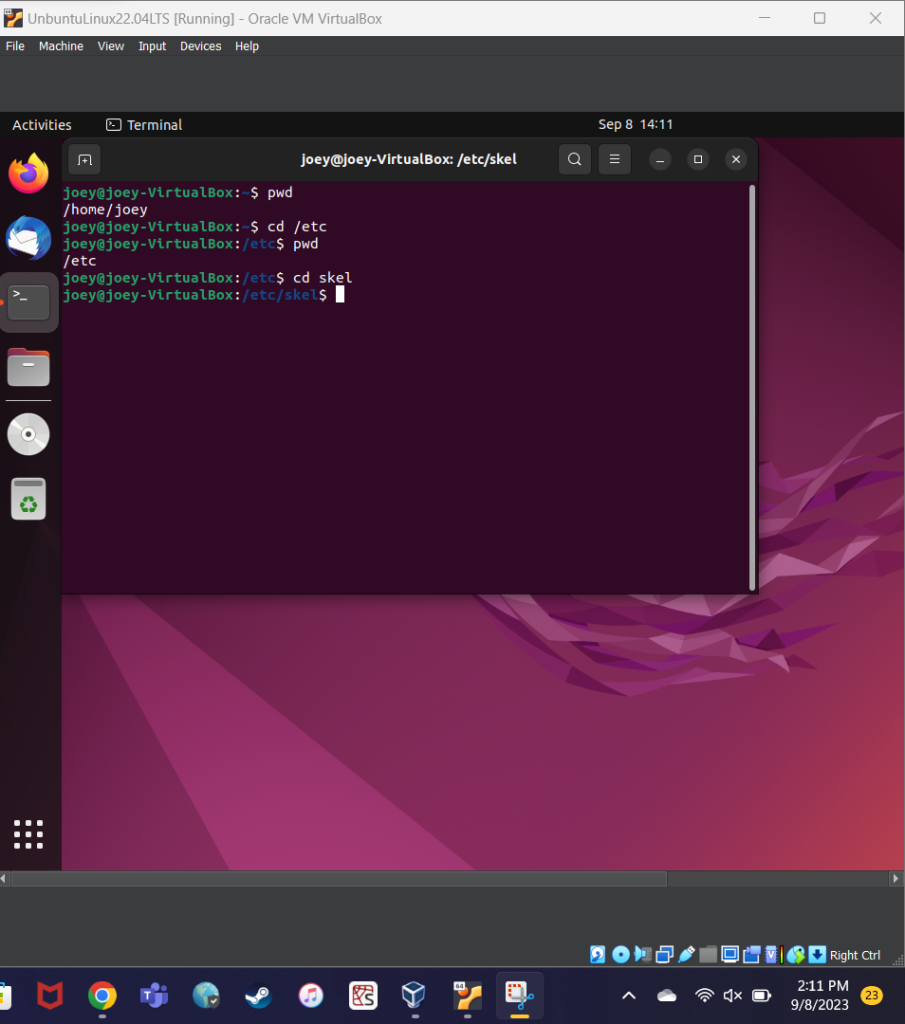
Task: Open the Devices menu
Action: coord(200,46)
